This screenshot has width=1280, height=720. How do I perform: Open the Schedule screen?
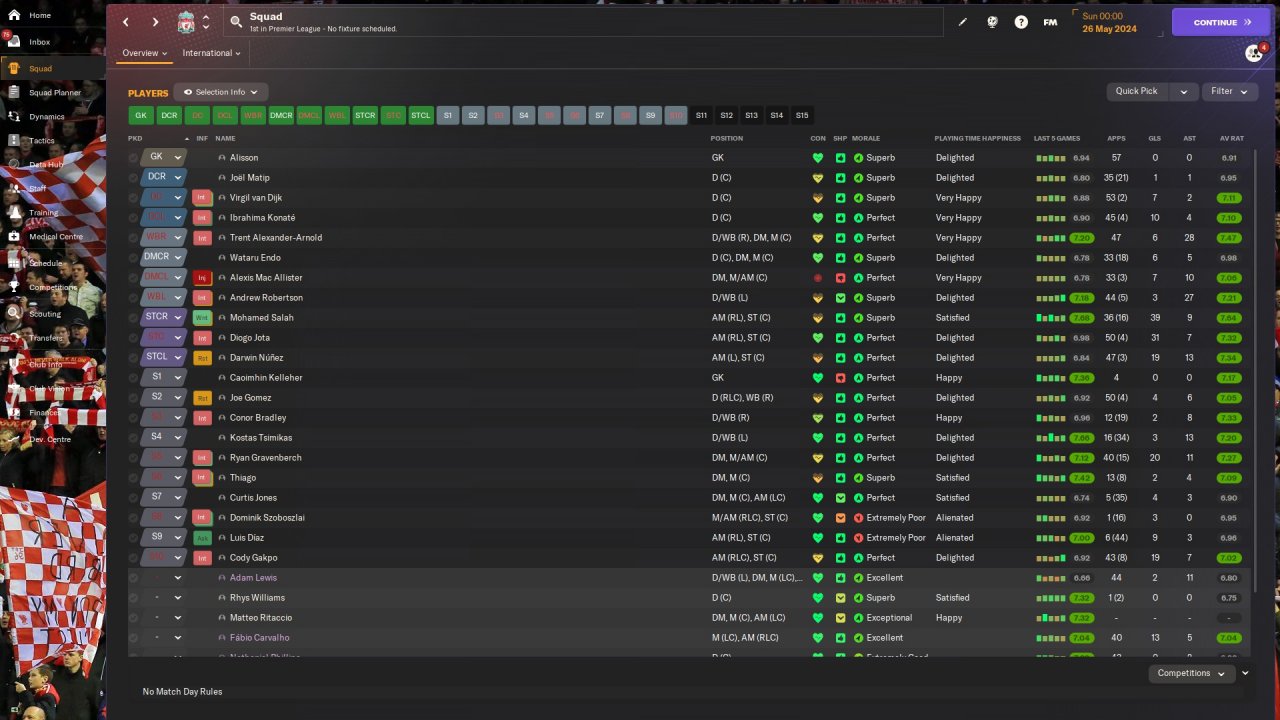46,263
